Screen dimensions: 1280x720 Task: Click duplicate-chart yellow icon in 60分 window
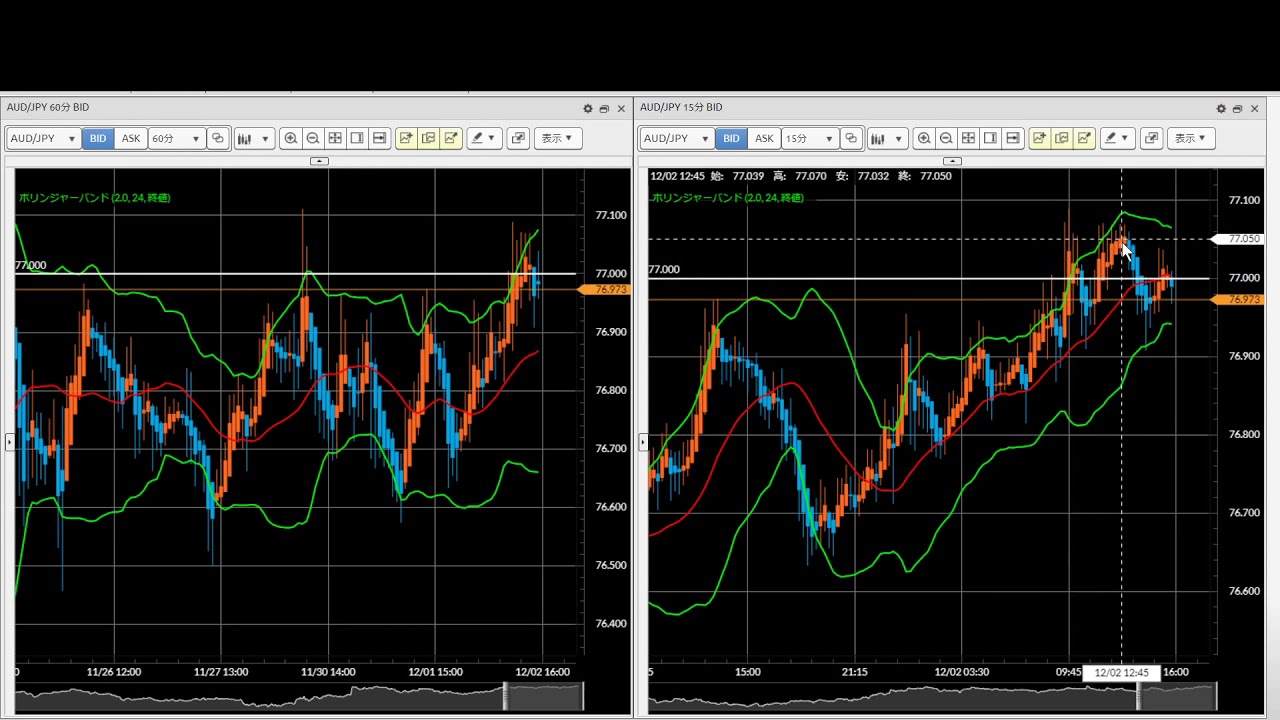(428, 138)
